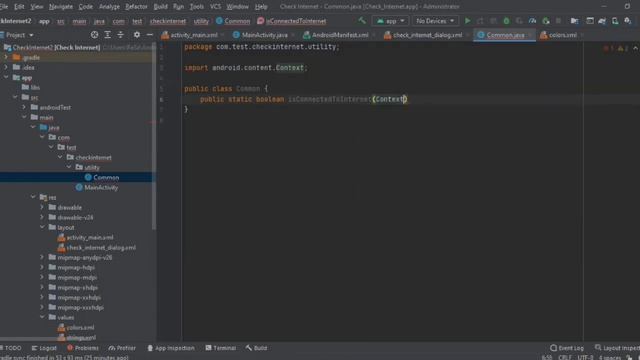The width and height of the screenshot is (640, 360).
Task: Open the app run configuration dropdown
Action: 391,20
